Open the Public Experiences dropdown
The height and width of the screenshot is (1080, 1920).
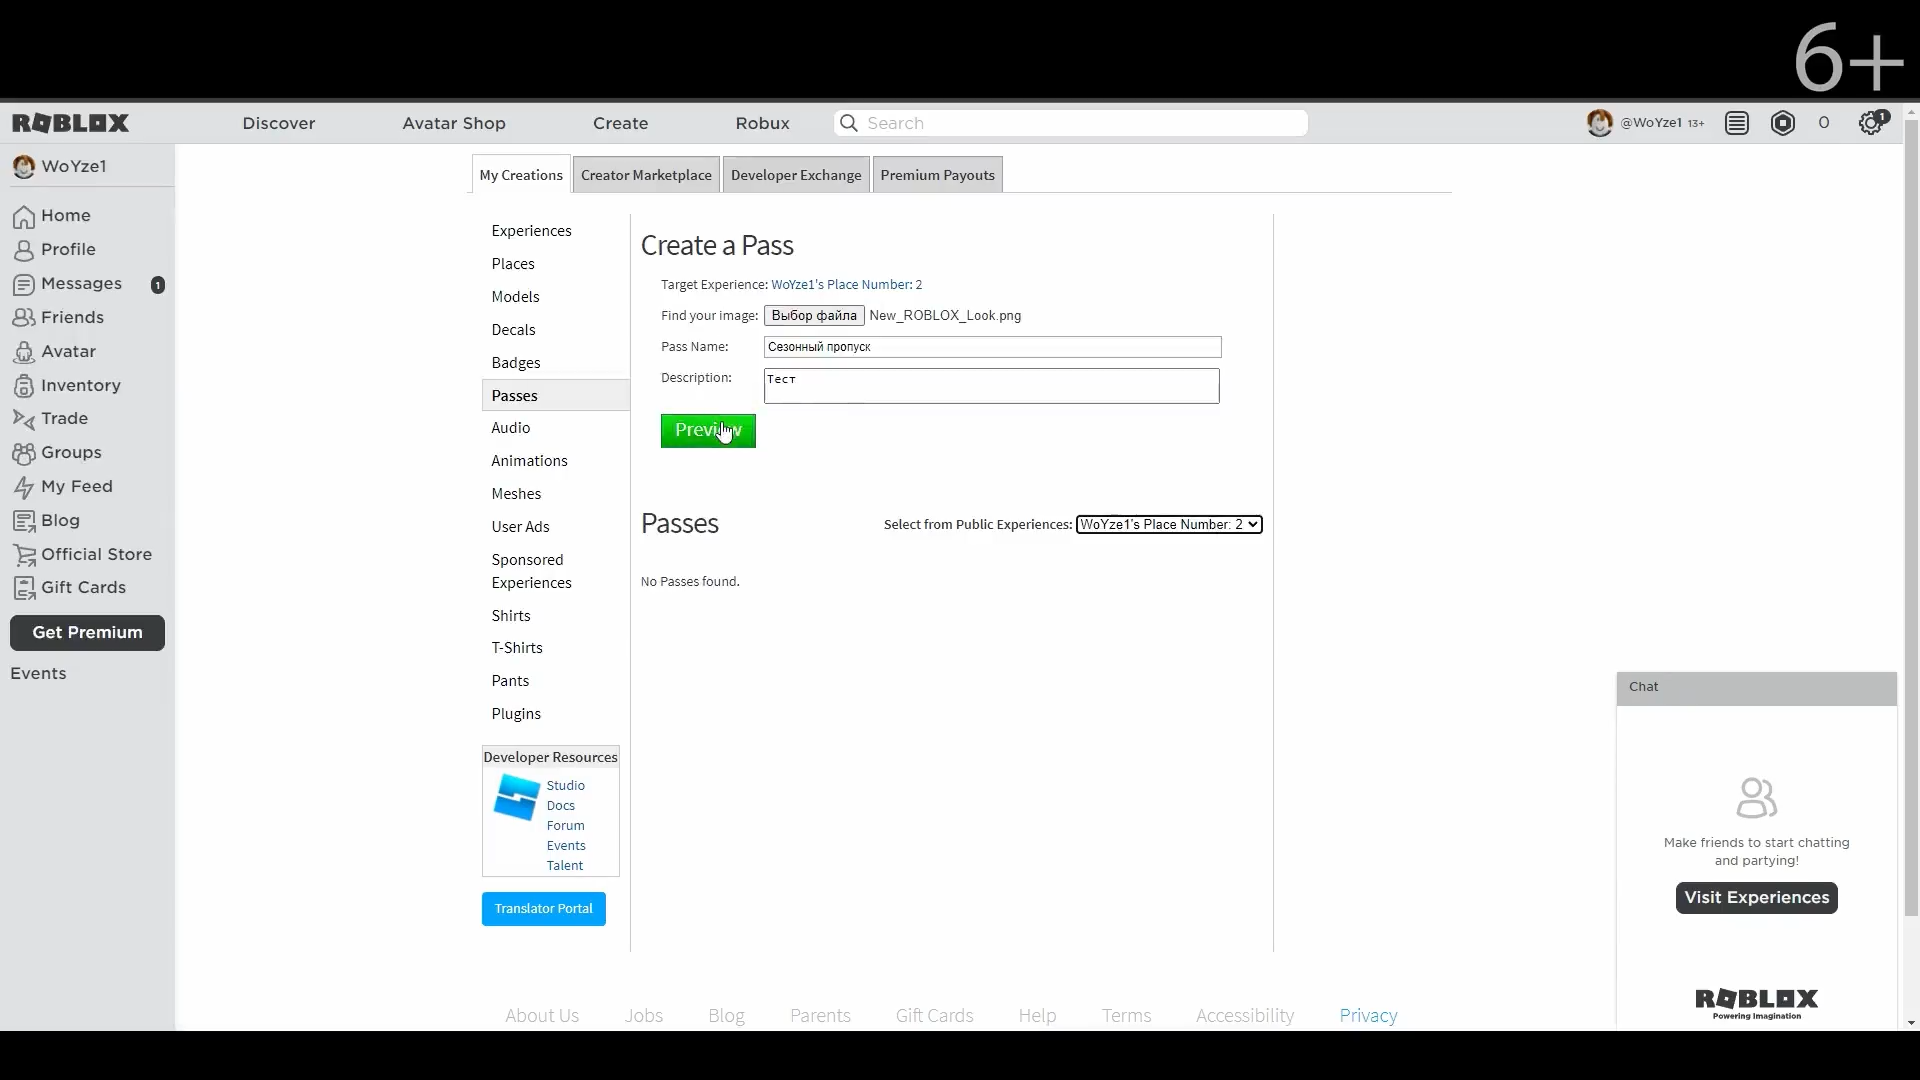tap(1169, 524)
